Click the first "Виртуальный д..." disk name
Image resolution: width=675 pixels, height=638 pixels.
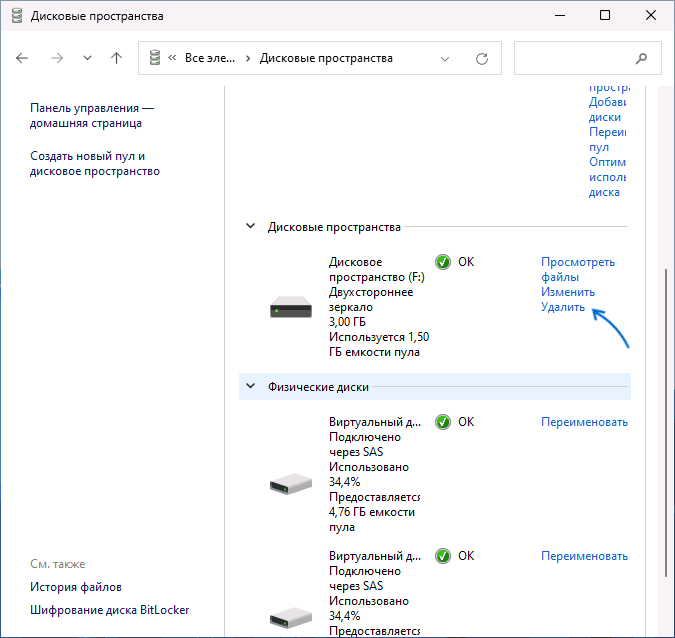(x=375, y=422)
